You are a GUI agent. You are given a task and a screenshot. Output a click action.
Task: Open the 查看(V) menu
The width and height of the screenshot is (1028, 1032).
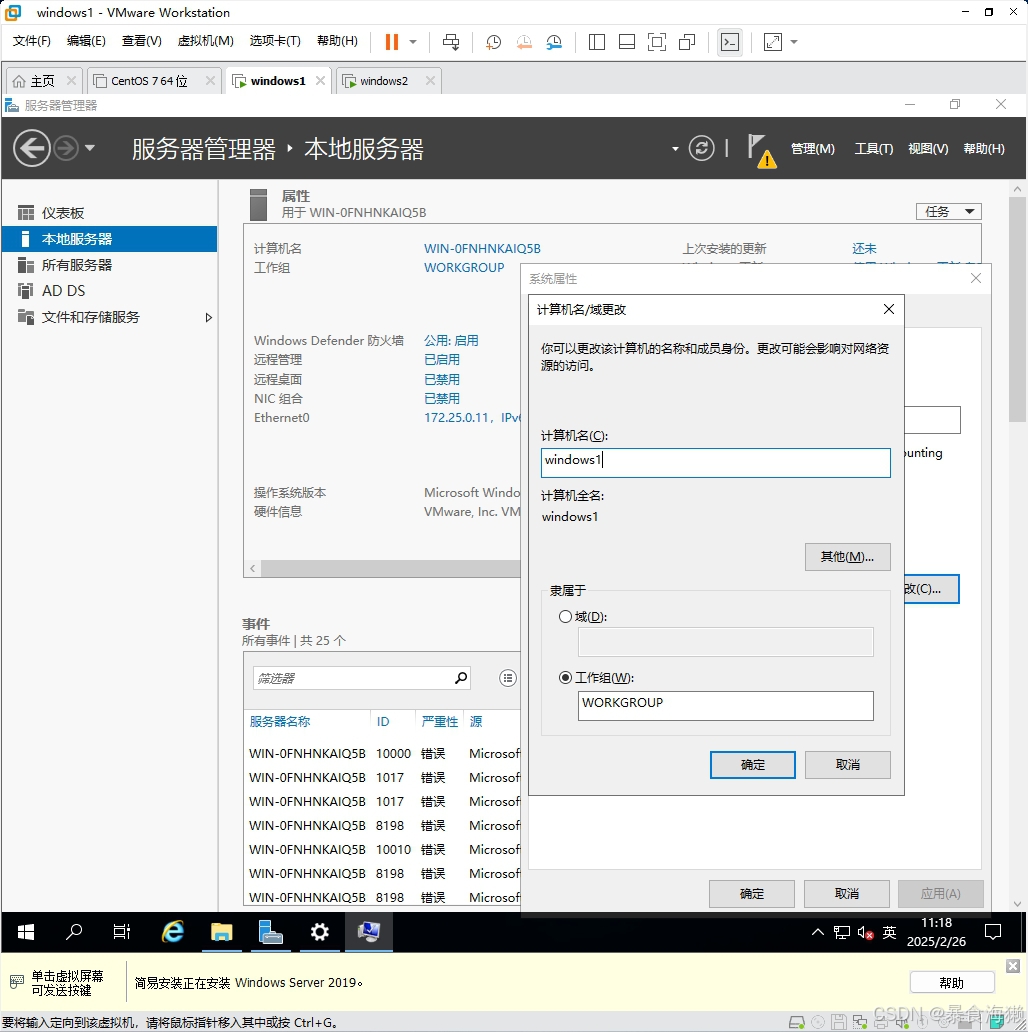[141, 41]
